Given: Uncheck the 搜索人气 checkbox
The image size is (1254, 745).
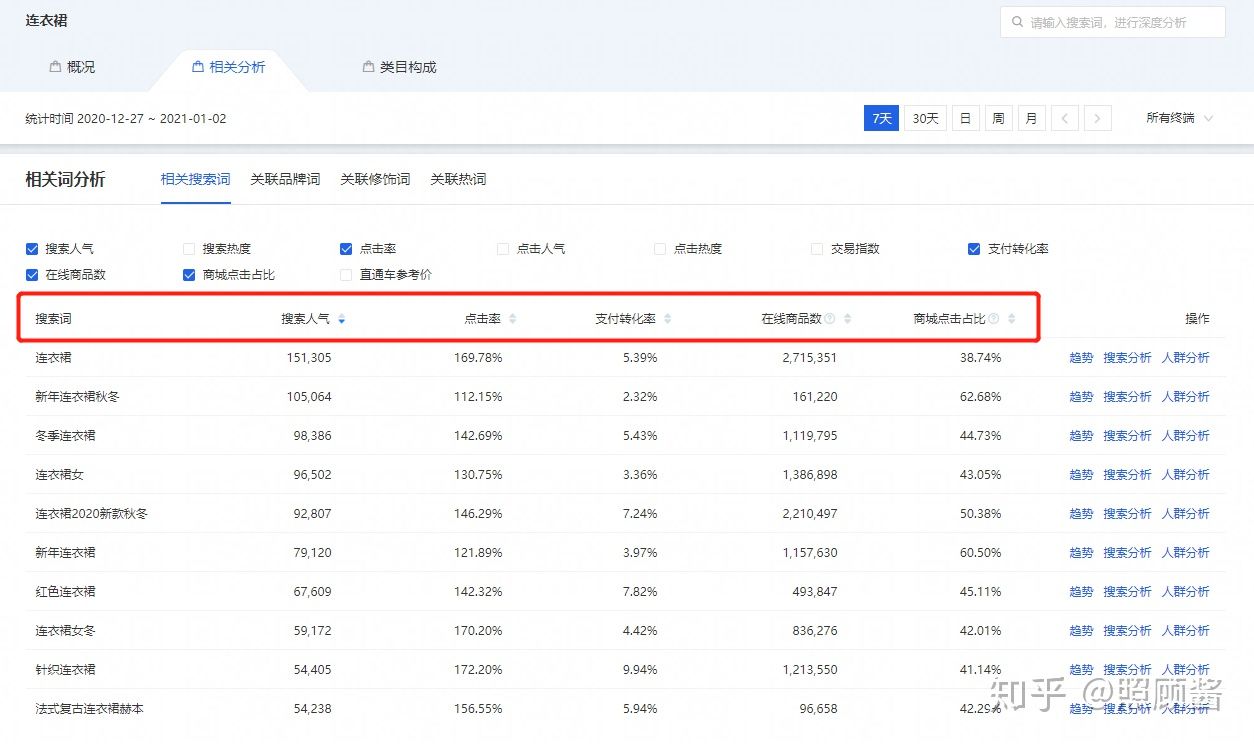Looking at the screenshot, I should pos(32,248).
